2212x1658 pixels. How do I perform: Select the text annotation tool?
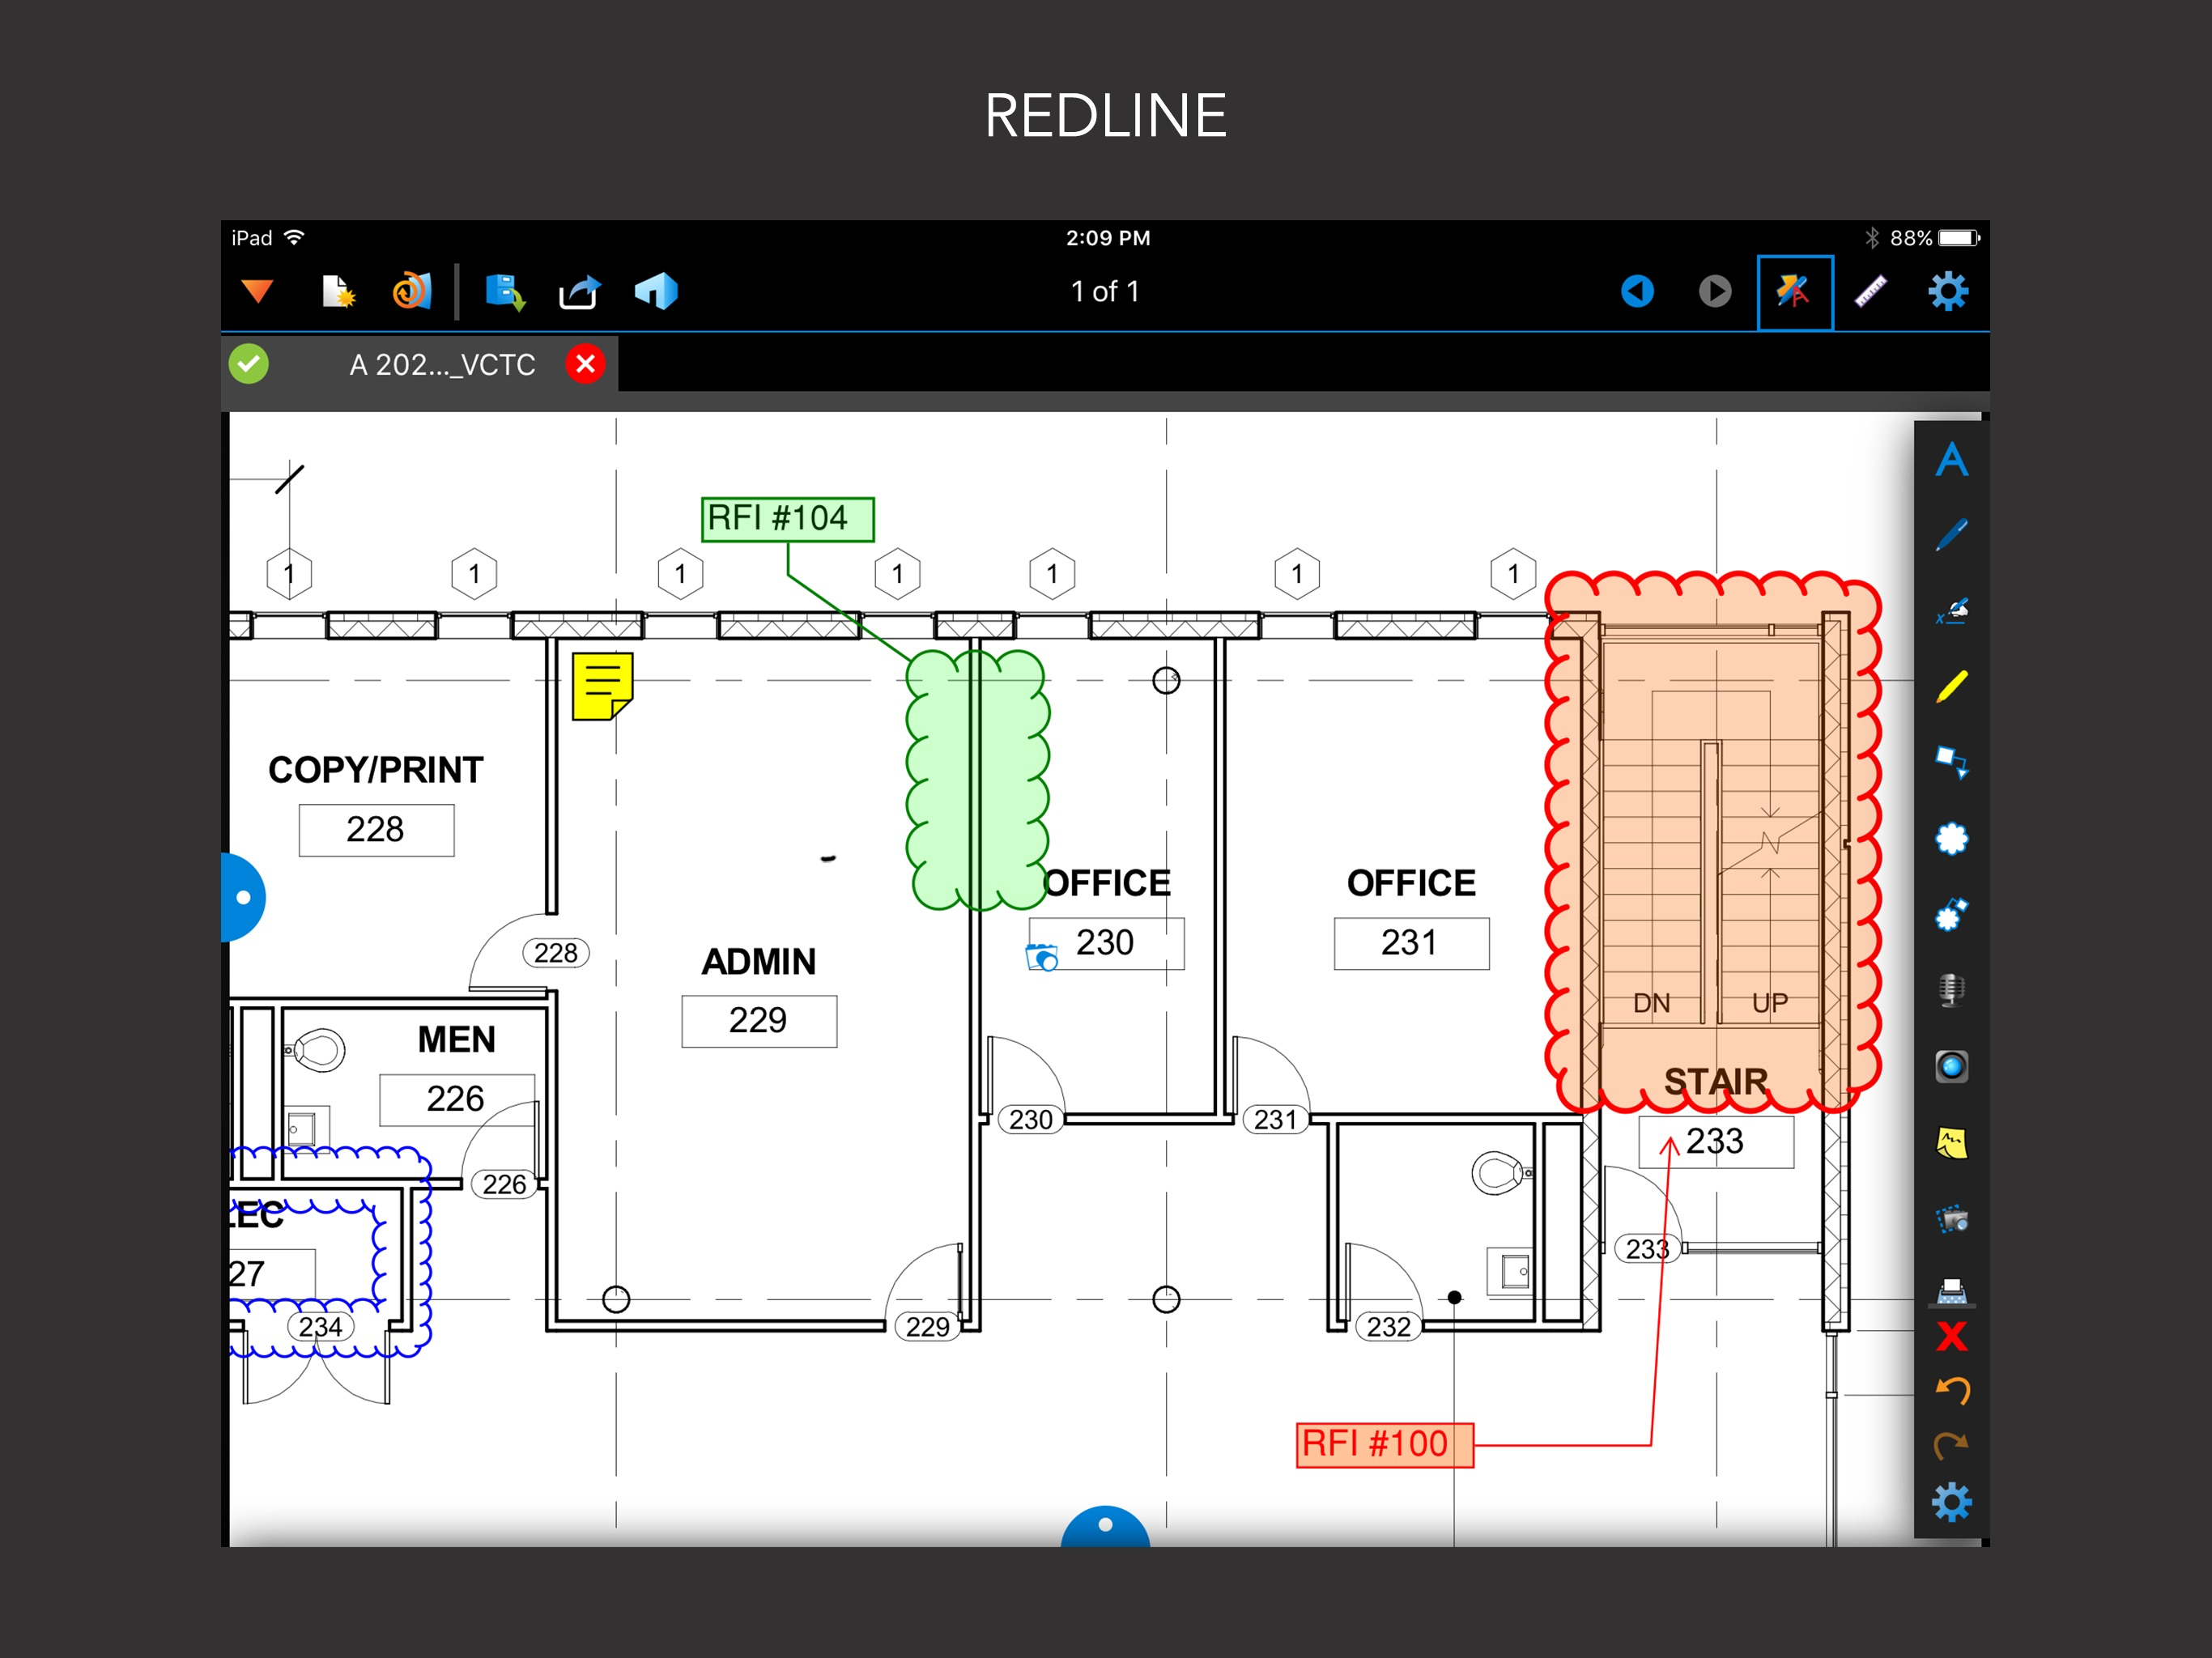[1951, 460]
